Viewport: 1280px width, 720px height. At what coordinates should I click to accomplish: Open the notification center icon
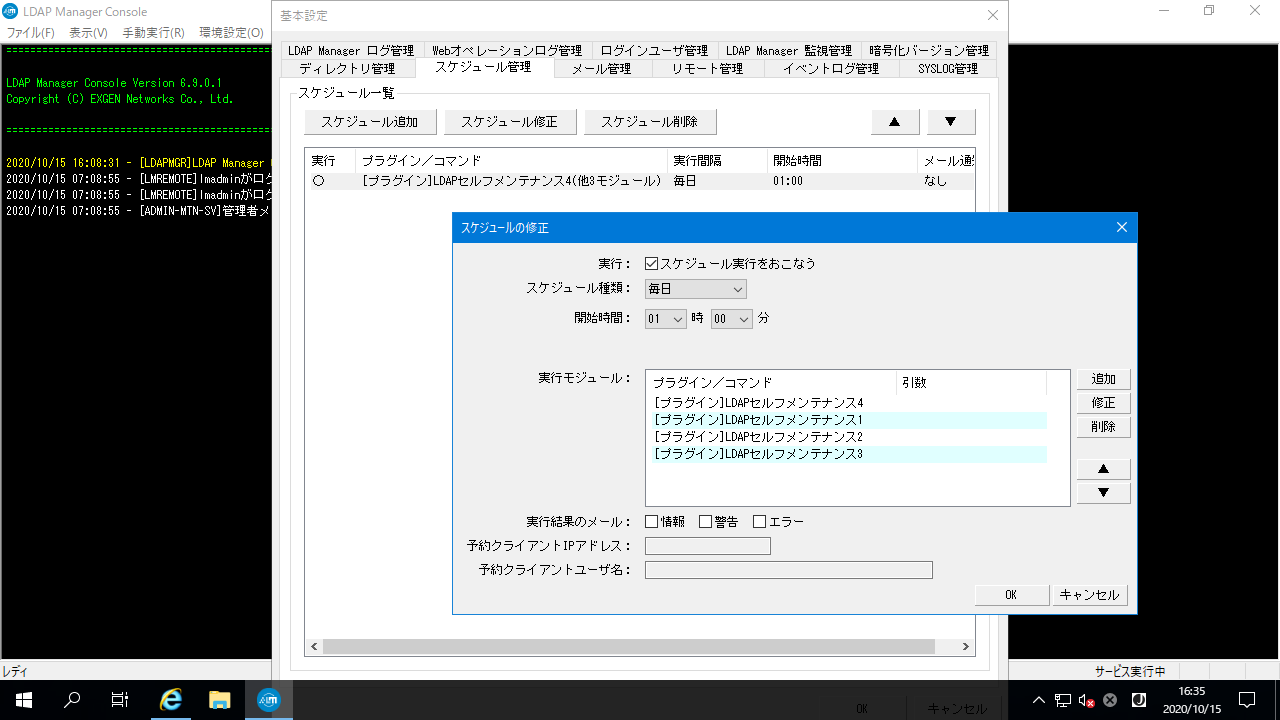click(x=1247, y=700)
